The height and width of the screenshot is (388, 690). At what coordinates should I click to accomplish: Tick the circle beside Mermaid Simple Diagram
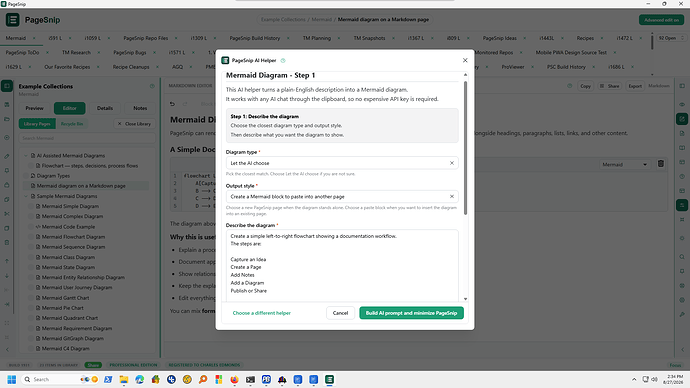point(31,206)
